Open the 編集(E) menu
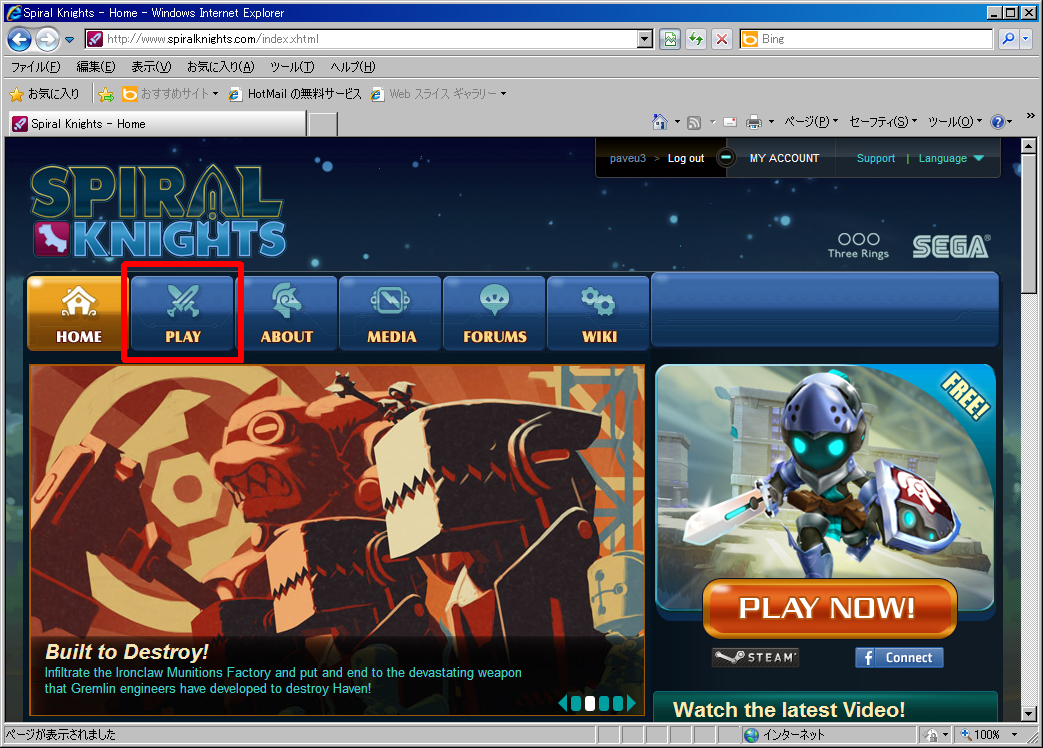 click(96, 66)
